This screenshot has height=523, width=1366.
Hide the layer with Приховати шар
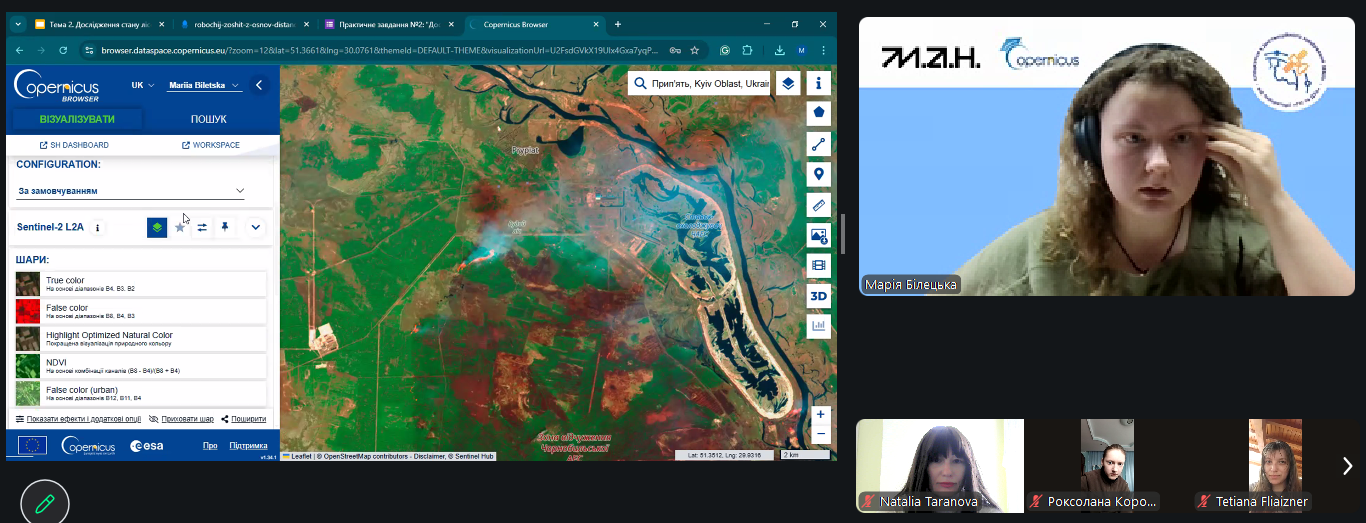[181, 419]
